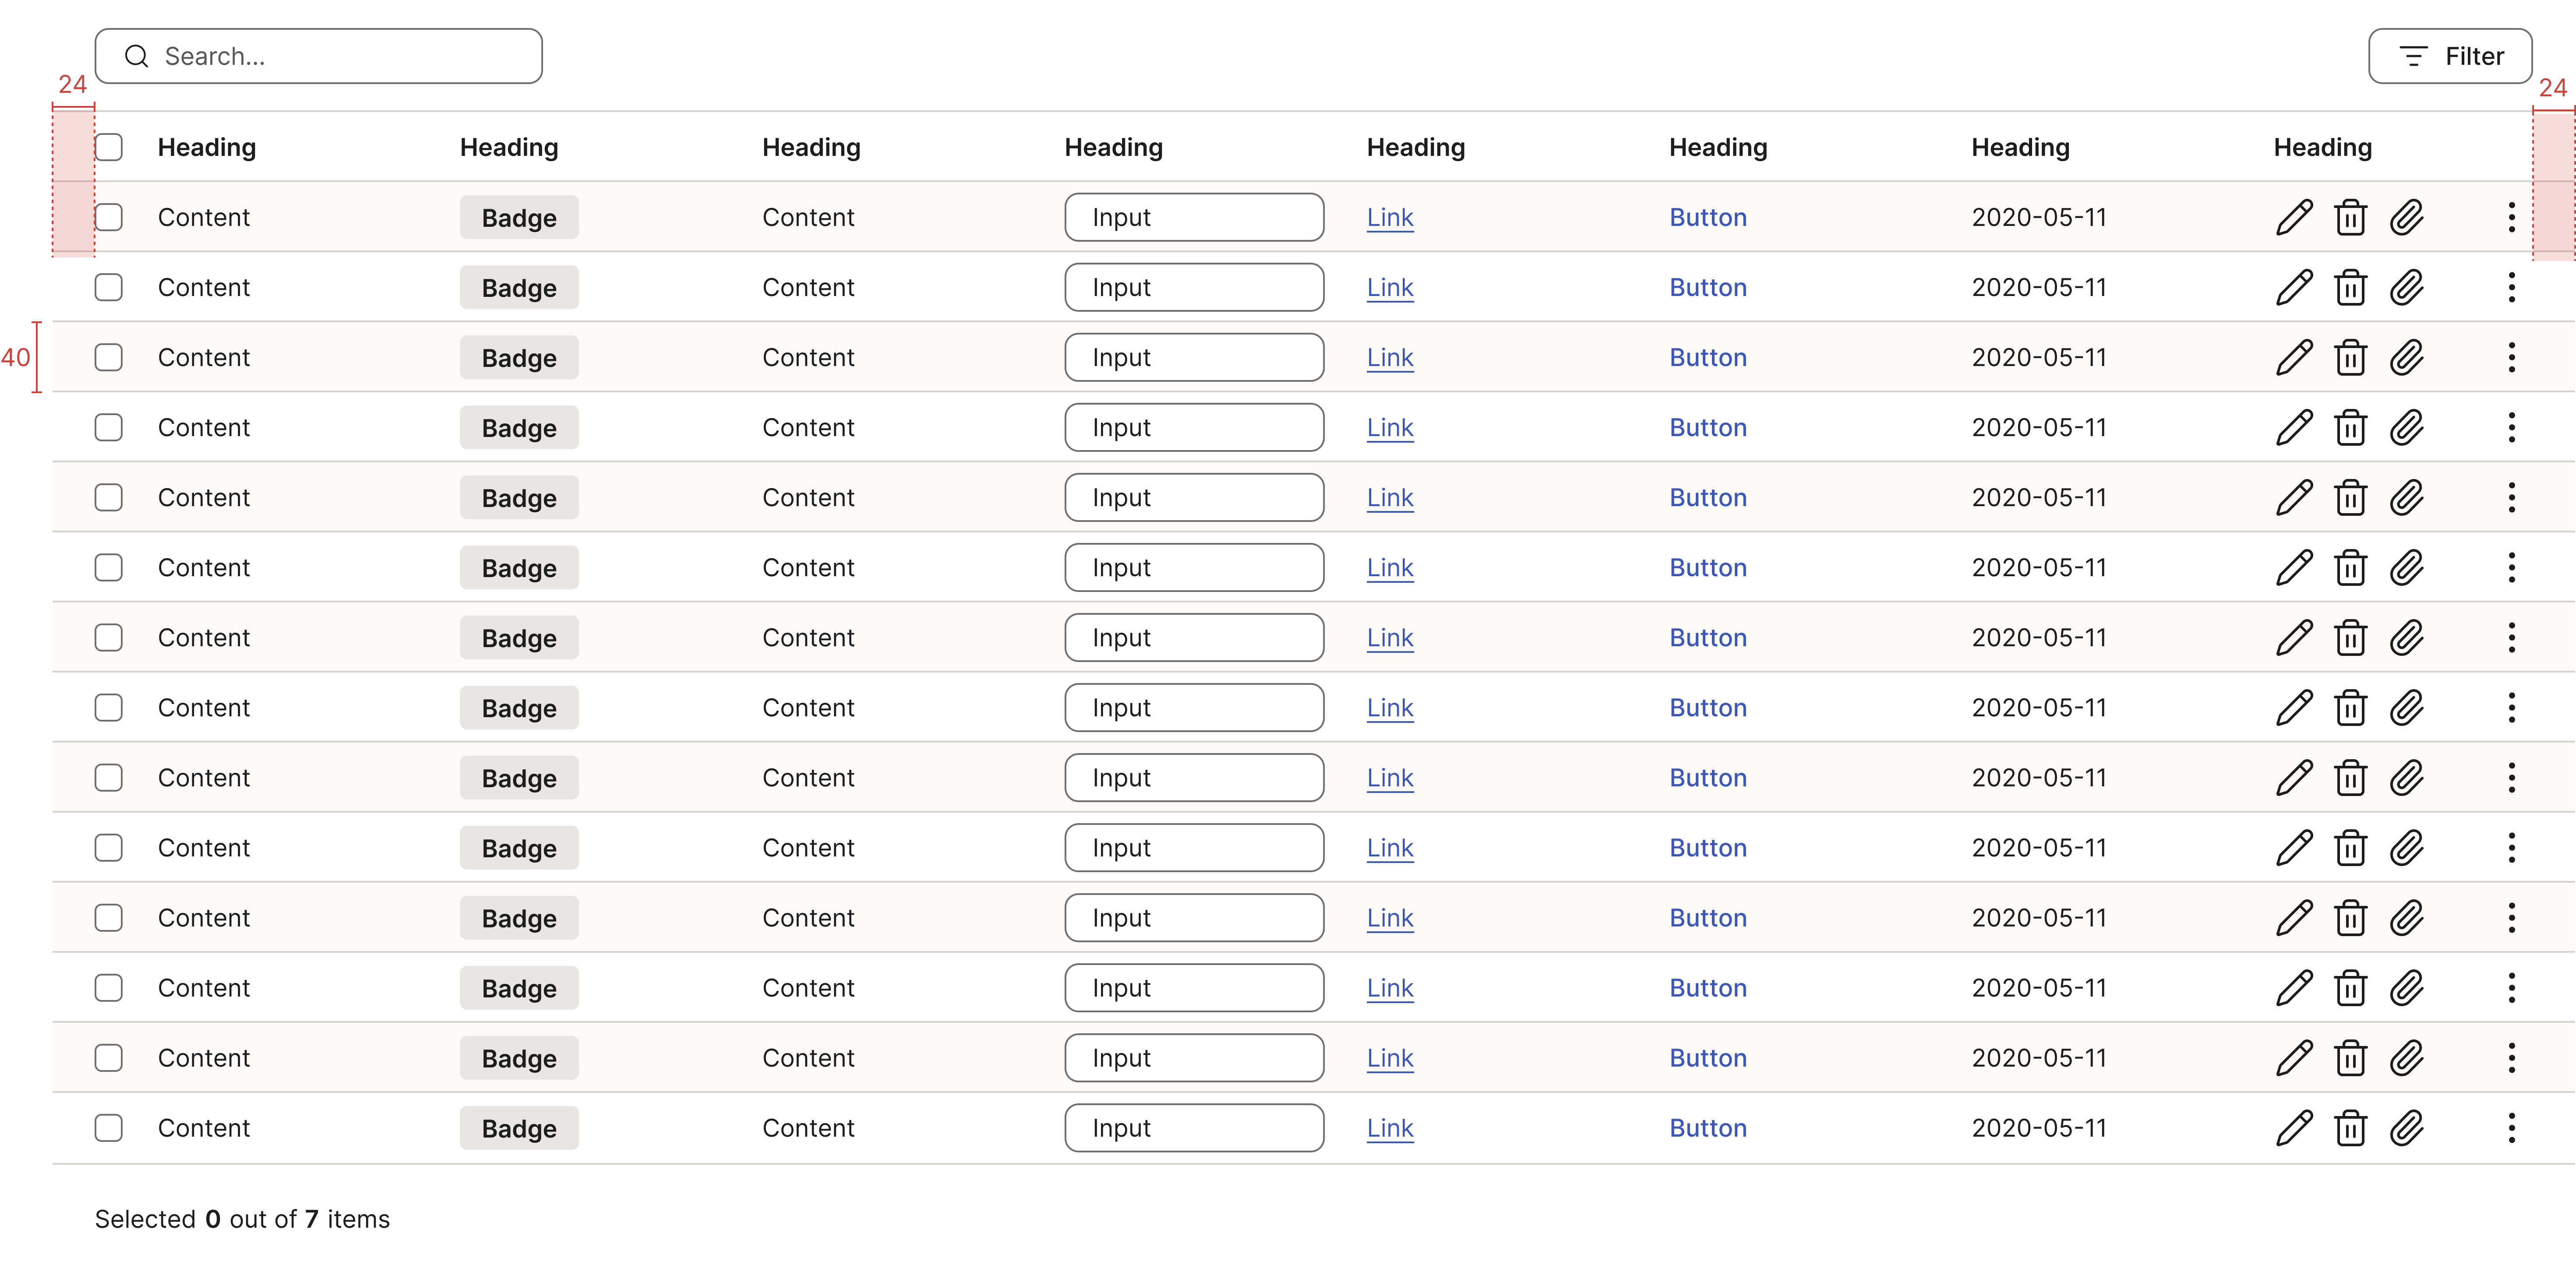Viewport: 2576px width, 1275px height.
Task: Click the paperclip icon in the third data row
Action: coord(2407,357)
